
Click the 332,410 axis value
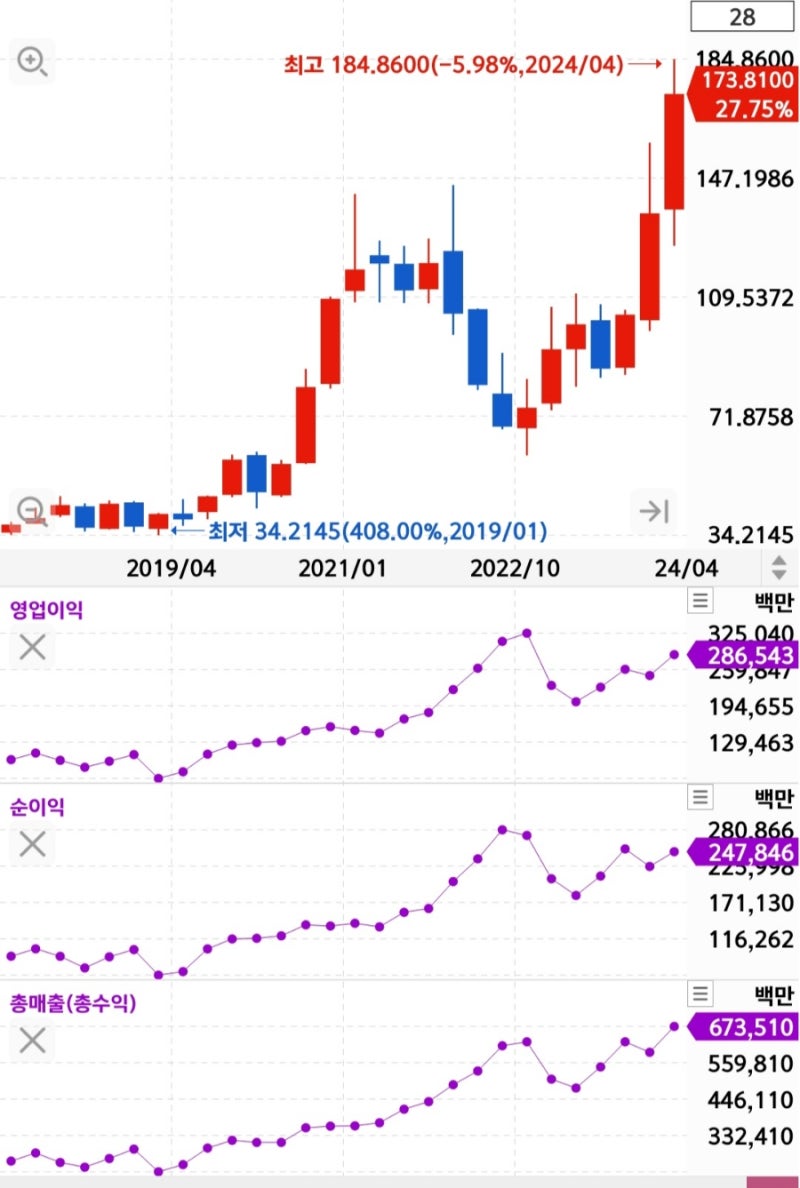click(751, 1136)
